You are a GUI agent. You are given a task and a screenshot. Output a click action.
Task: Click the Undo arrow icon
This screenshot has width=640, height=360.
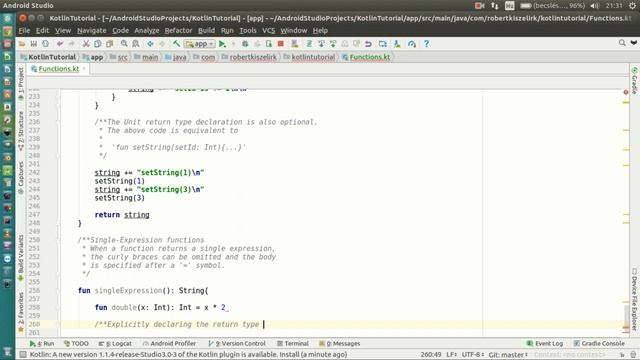click(60, 44)
